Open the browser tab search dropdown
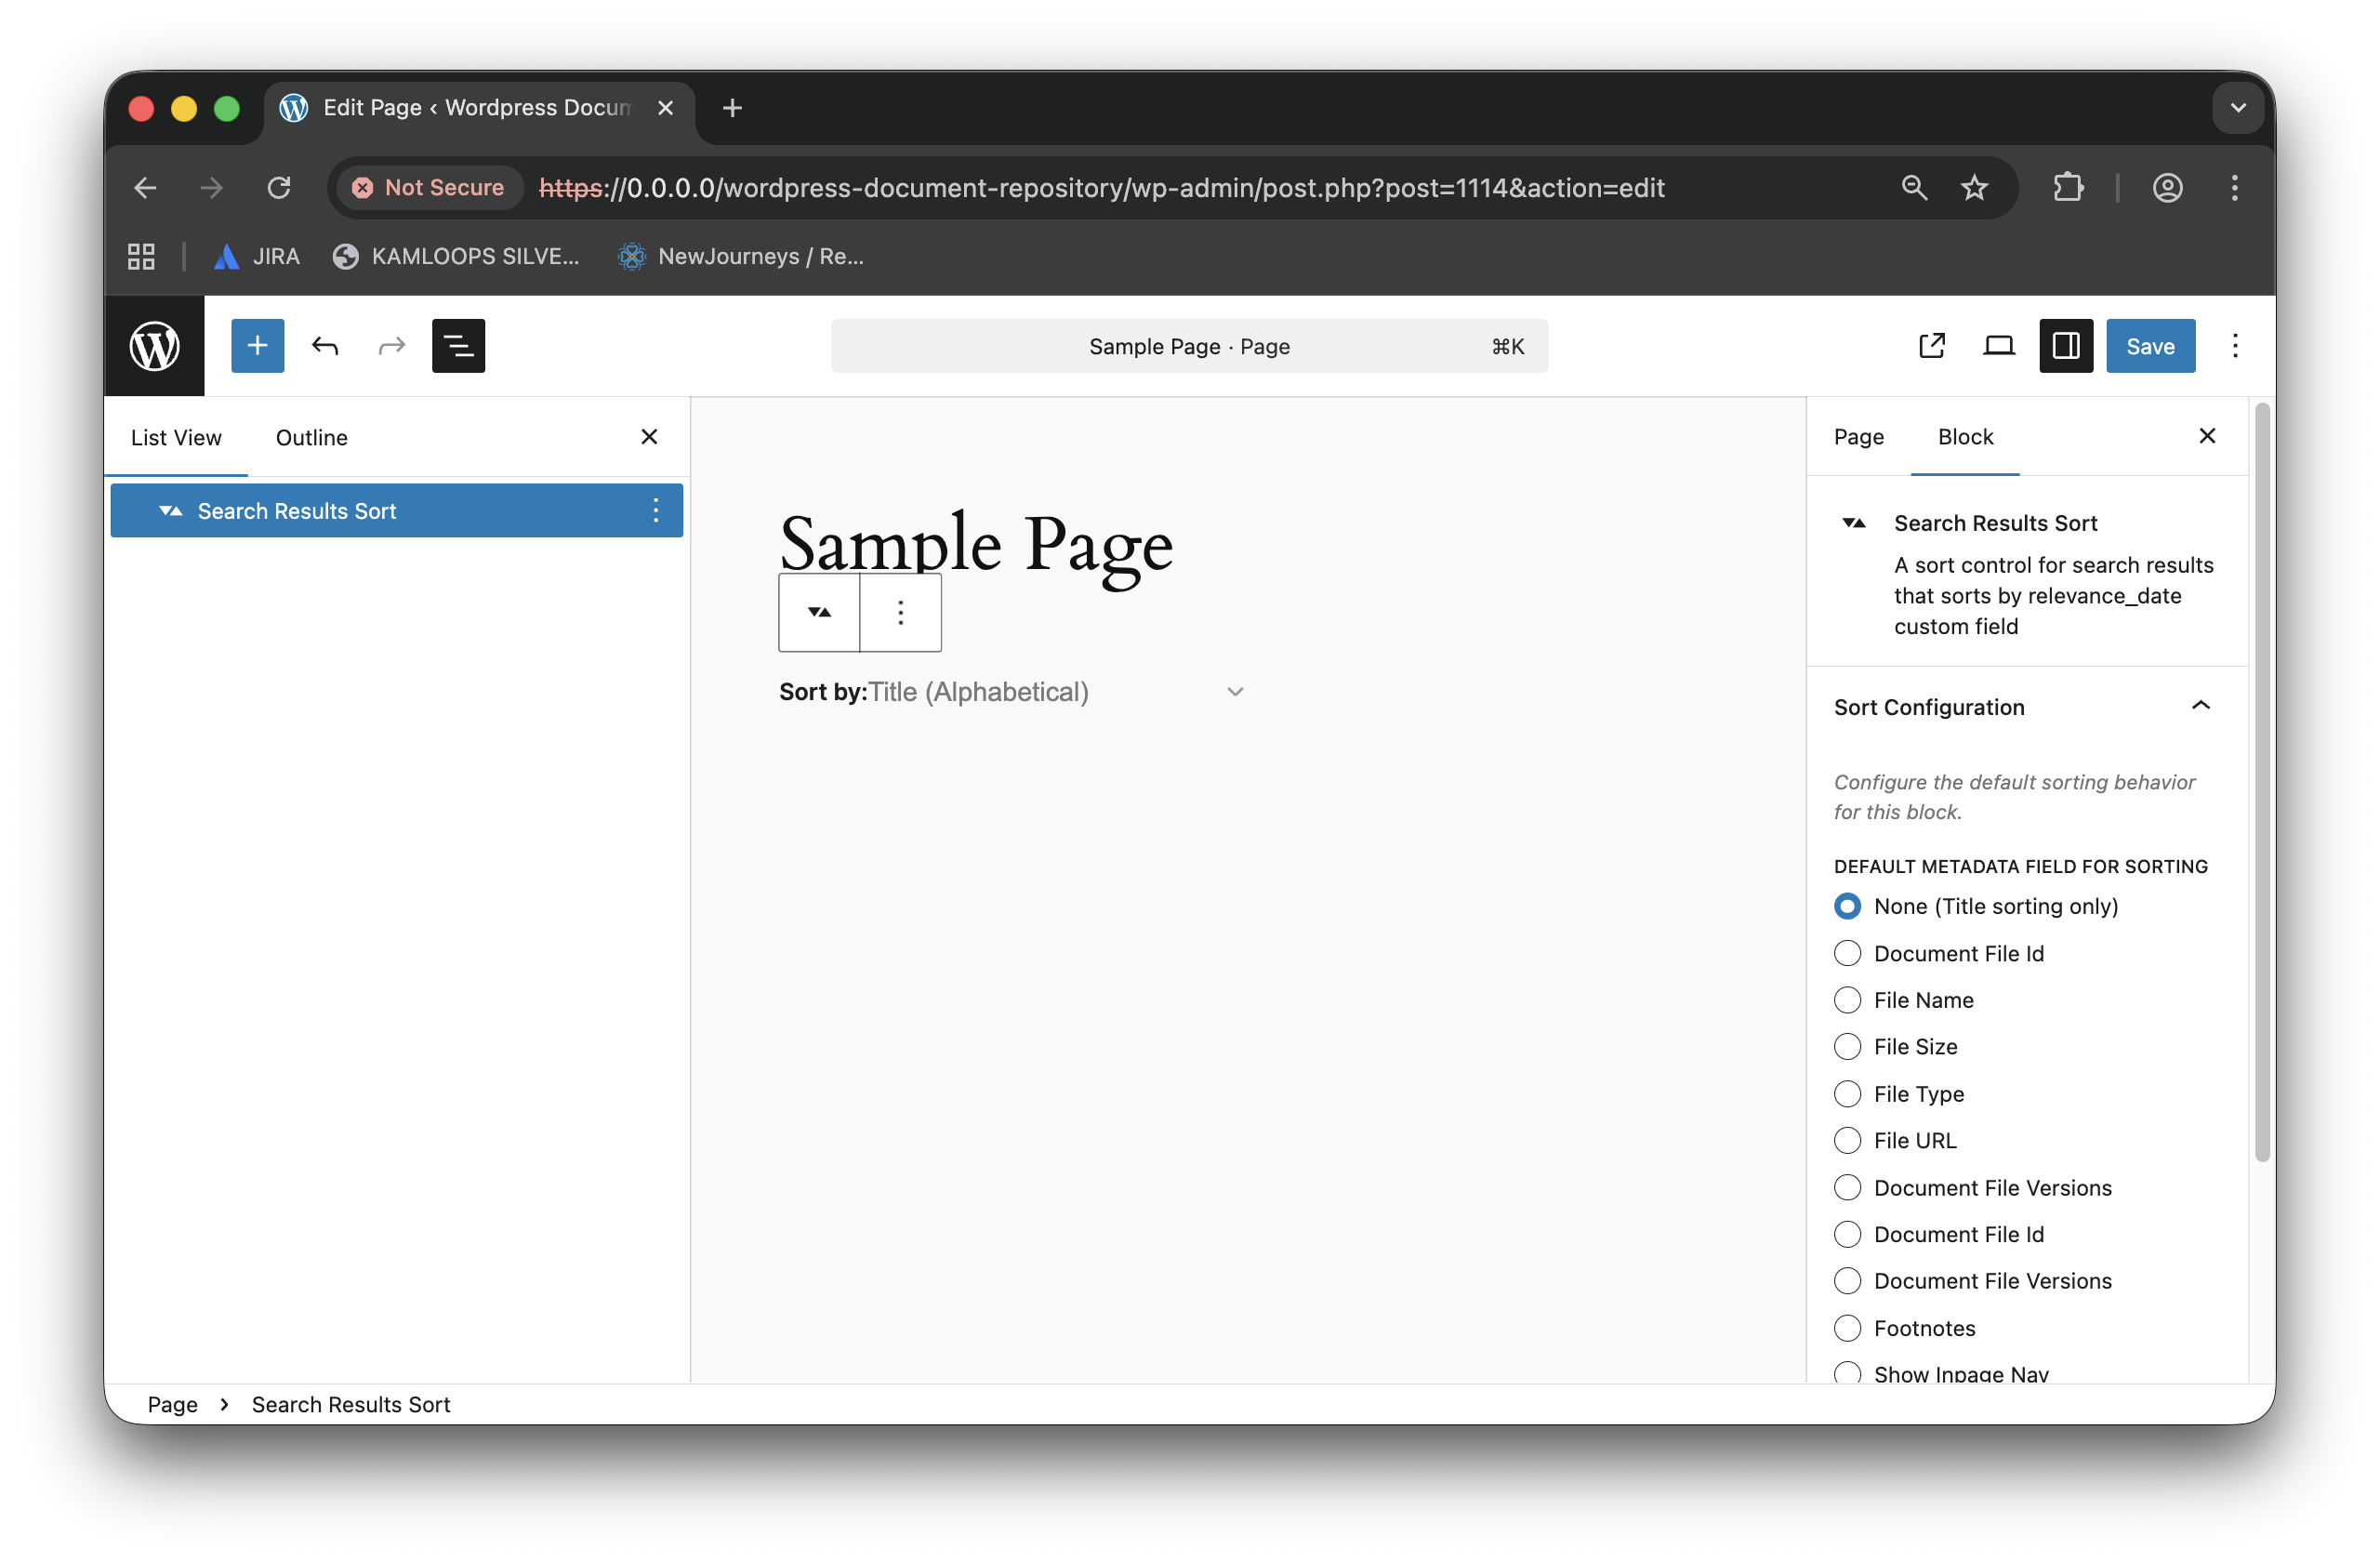Screen dimensions: 2380x1562 [x=2237, y=108]
